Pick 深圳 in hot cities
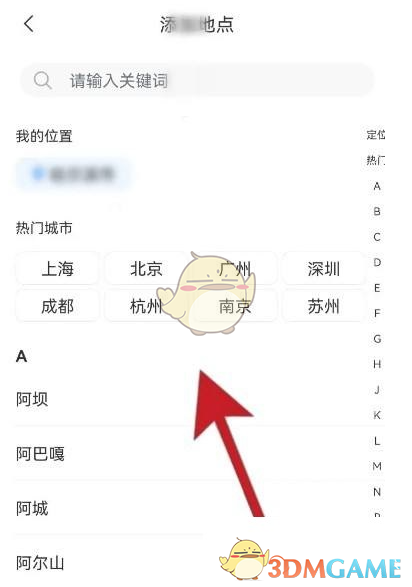The height and width of the screenshot is (587, 412). (323, 269)
